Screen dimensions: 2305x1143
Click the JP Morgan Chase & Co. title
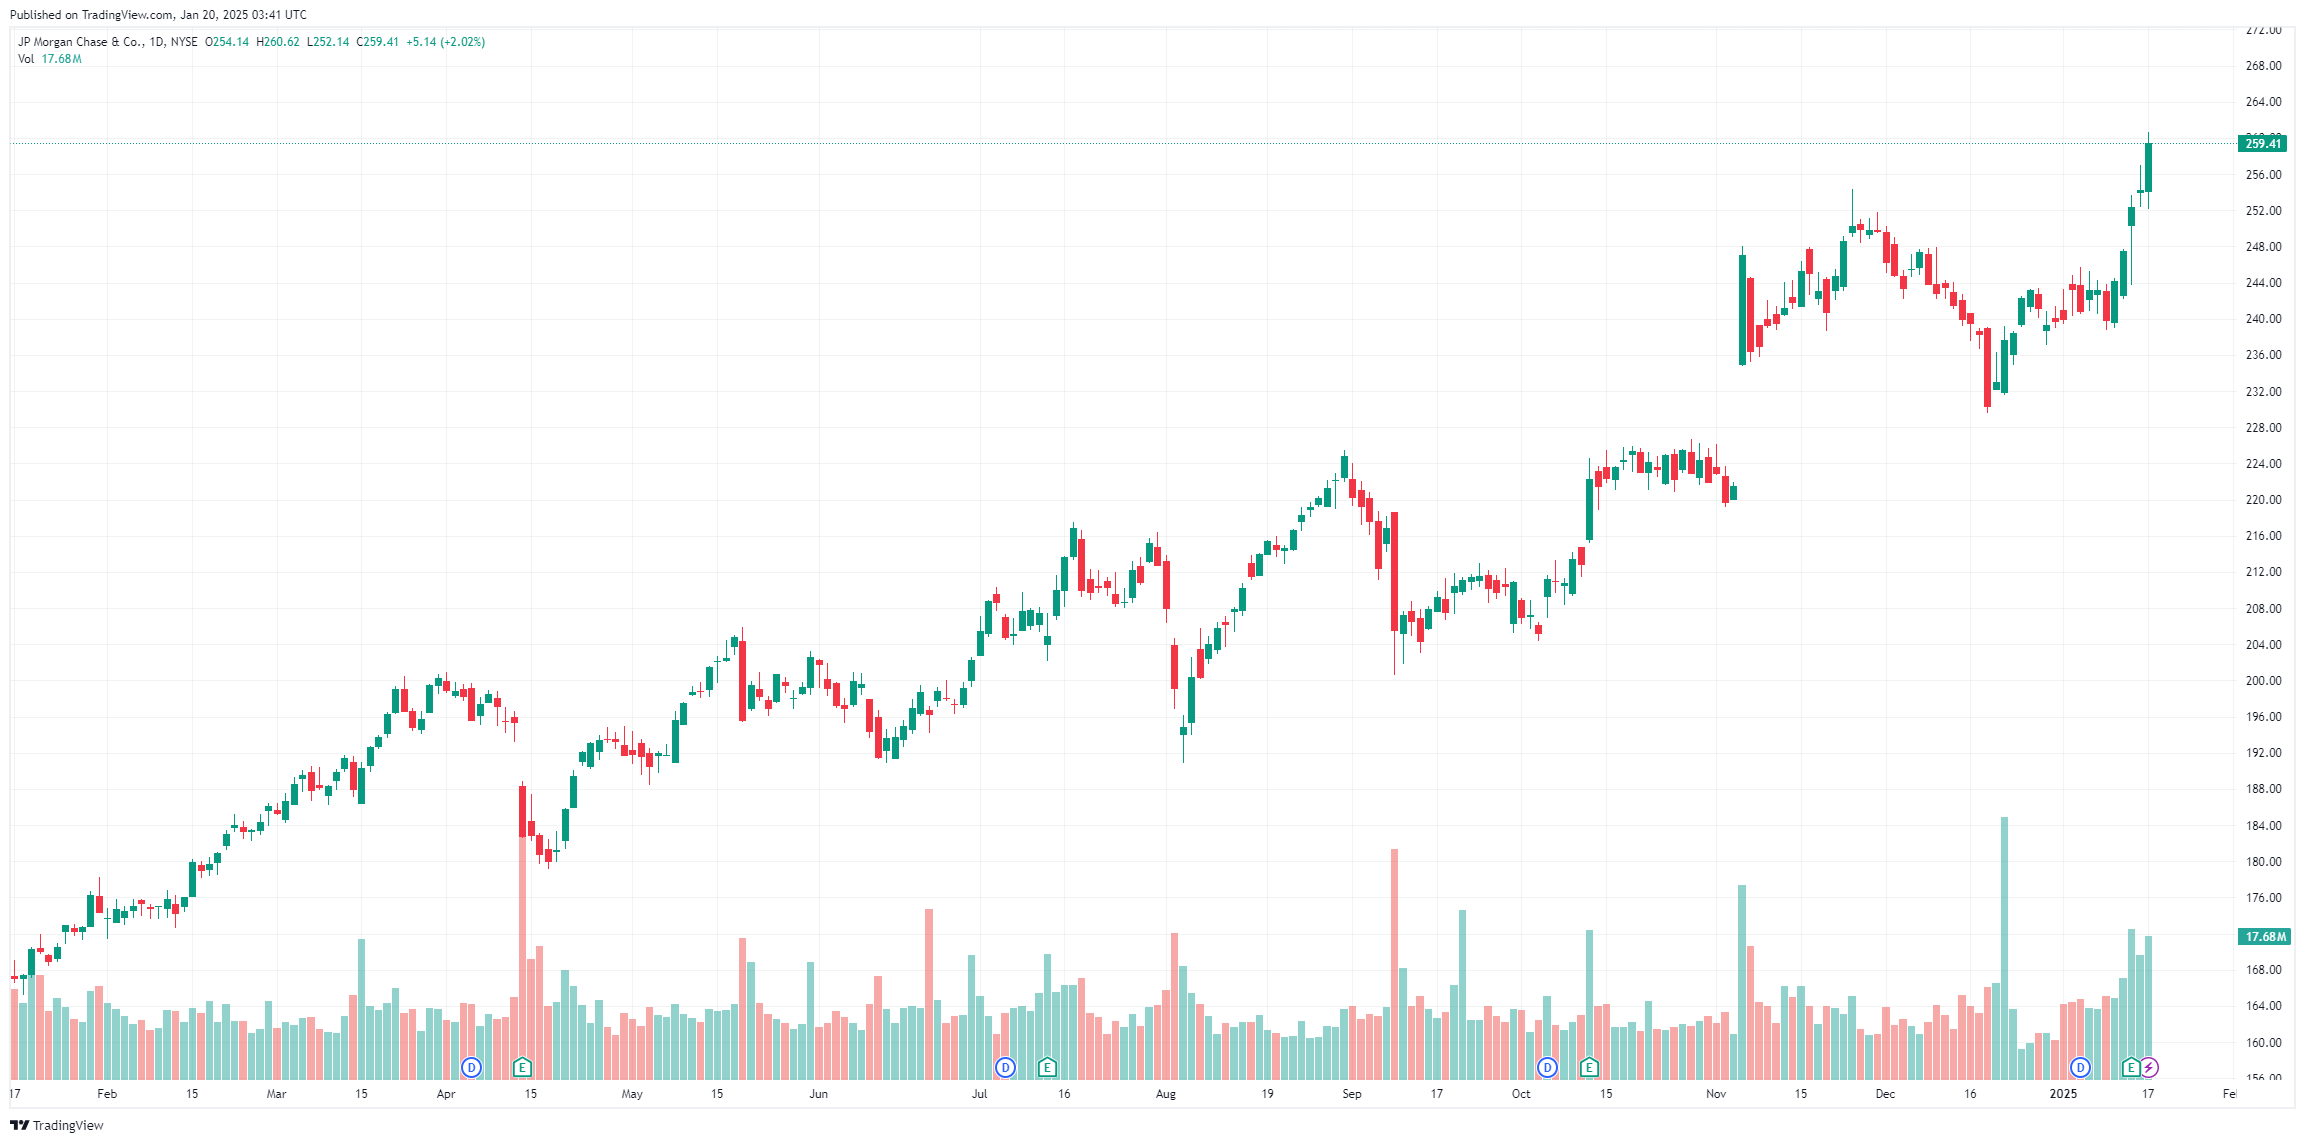click(81, 42)
